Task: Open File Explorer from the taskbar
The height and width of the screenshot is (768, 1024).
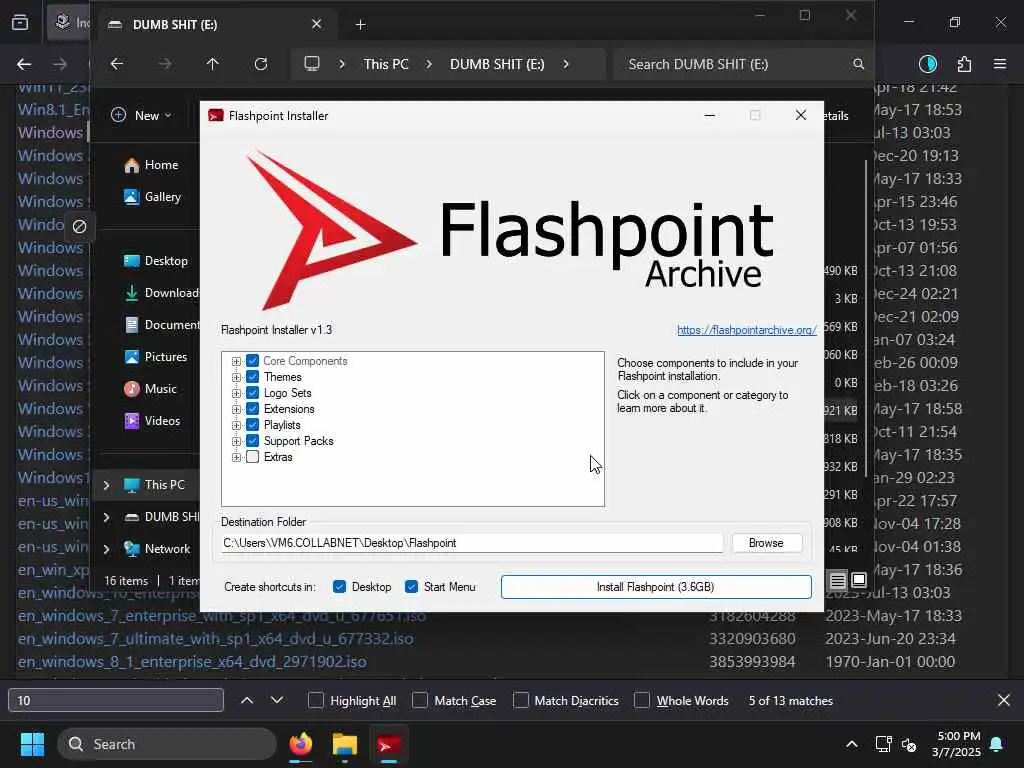Action: click(x=345, y=744)
